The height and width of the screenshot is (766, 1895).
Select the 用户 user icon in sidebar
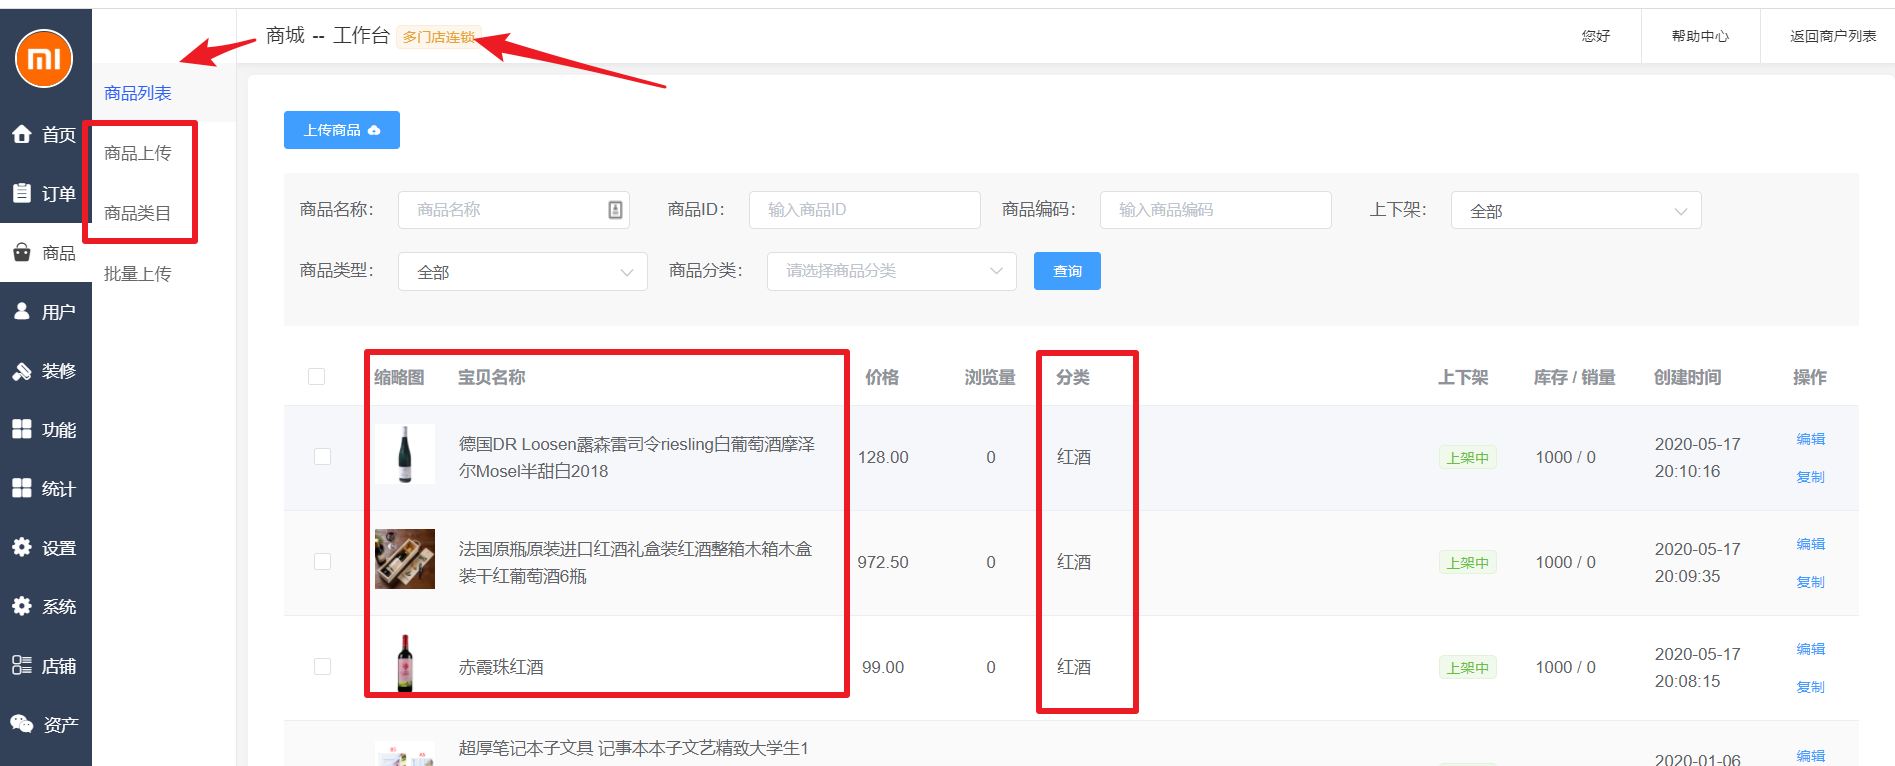coord(22,311)
